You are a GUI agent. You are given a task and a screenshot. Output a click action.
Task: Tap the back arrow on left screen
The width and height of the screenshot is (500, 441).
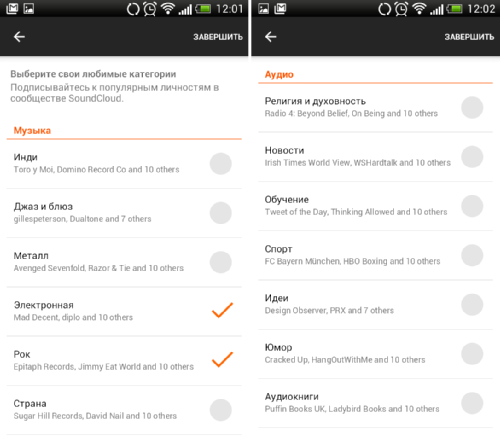point(19,37)
